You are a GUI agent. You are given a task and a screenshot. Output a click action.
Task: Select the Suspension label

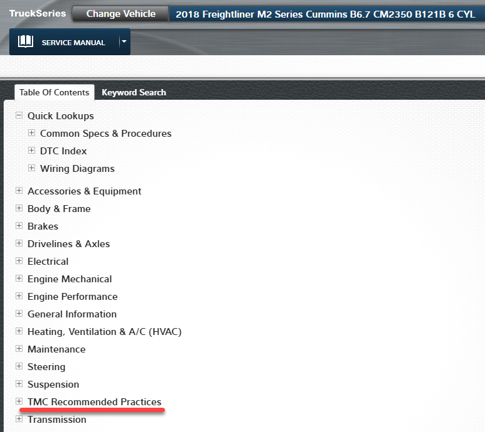(x=53, y=384)
